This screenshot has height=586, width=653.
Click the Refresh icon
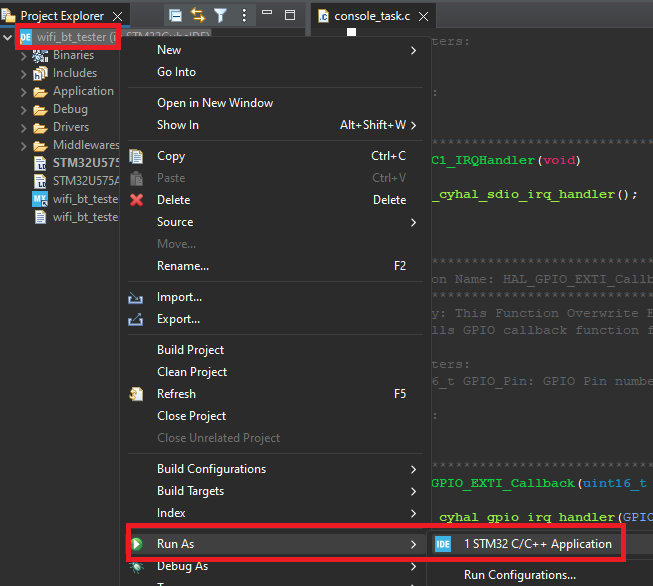click(x=136, y=394)
